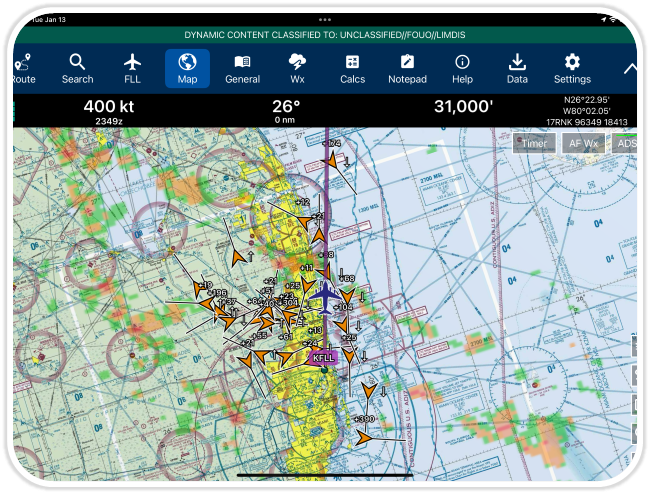Open the Route planning icon
The height and width of the screenshot is (494, 650).
click(x=22, y=68)
